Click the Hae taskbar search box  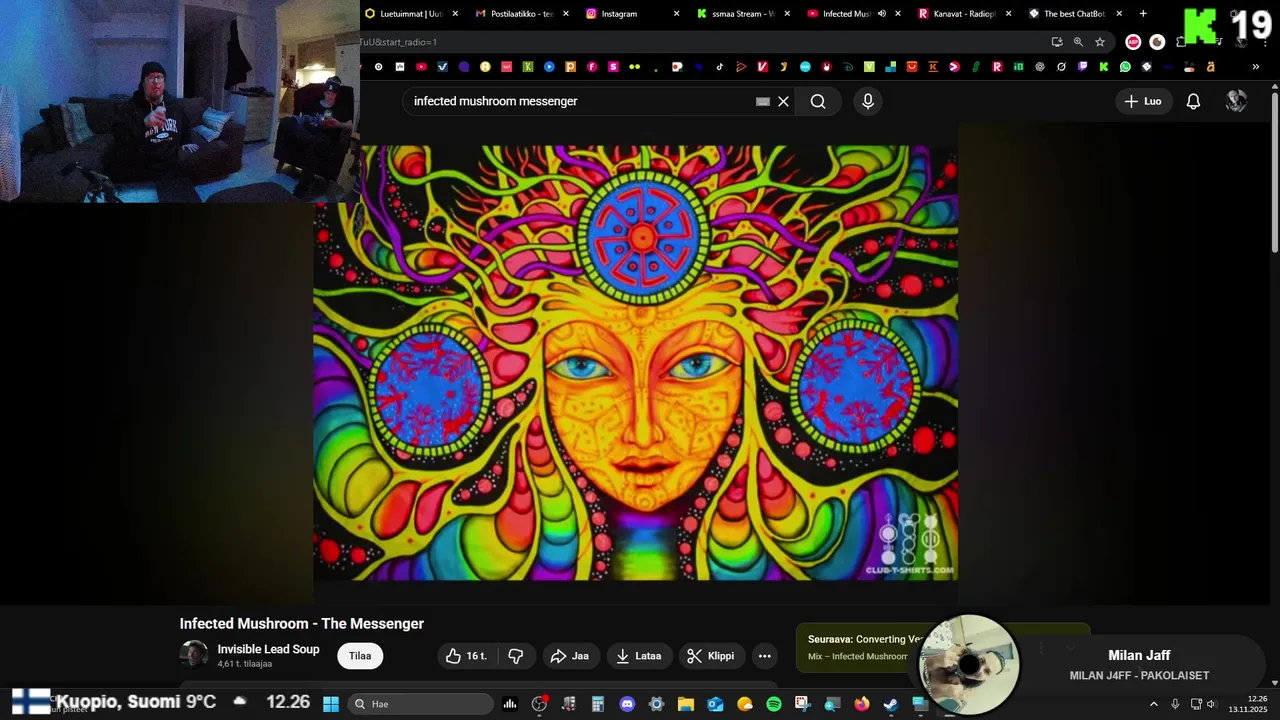(420, 704)
